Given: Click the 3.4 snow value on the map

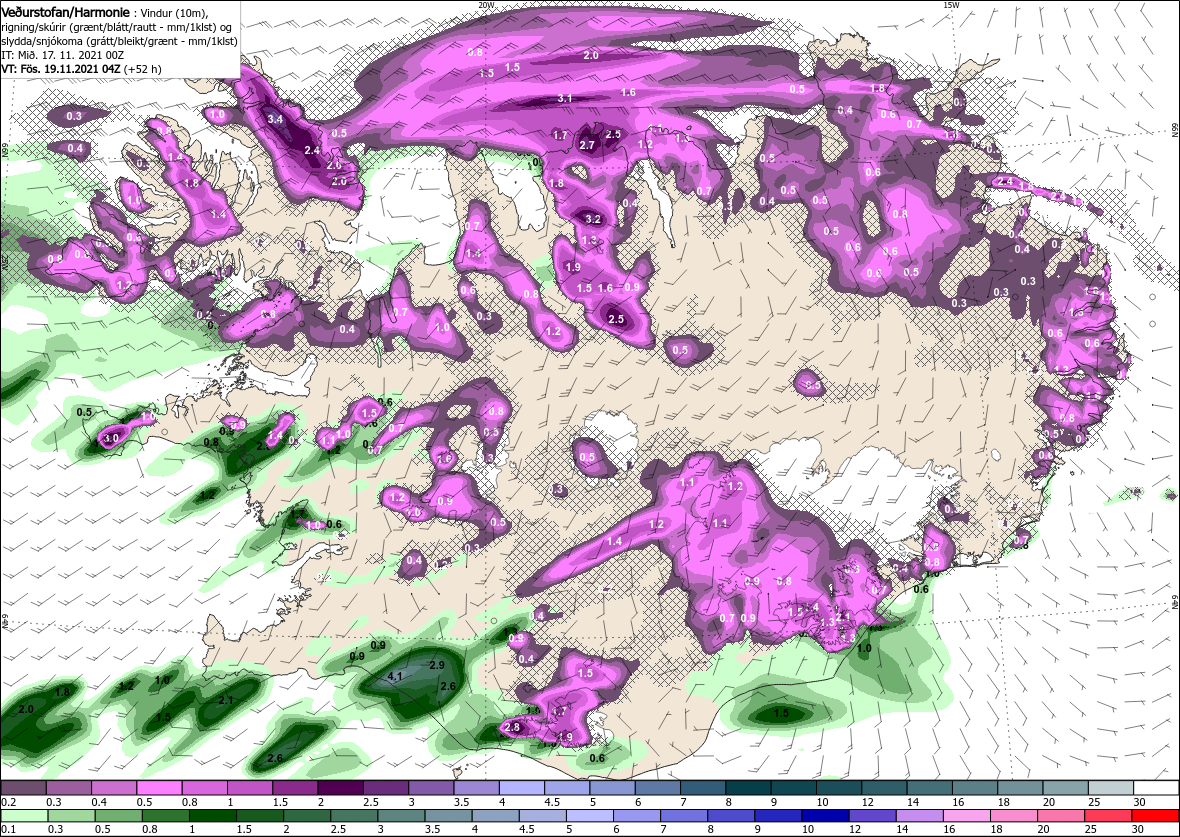Looking at the screenshot, I should coord(275,119).
